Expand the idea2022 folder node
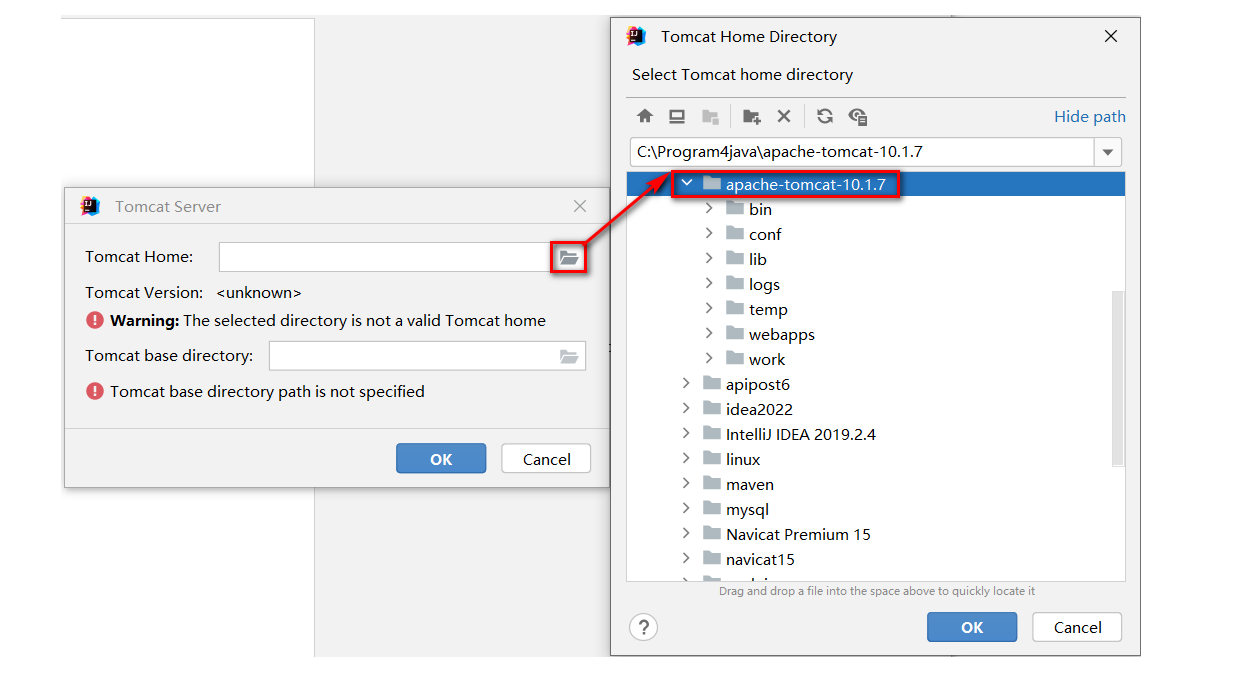This screenshot has height=686, width=1242. point(686,409)
